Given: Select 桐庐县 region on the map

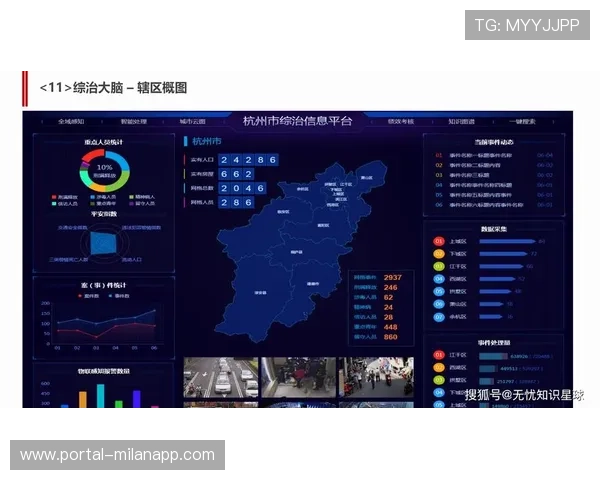Looking at the screenshot, I should coord(296,252).
